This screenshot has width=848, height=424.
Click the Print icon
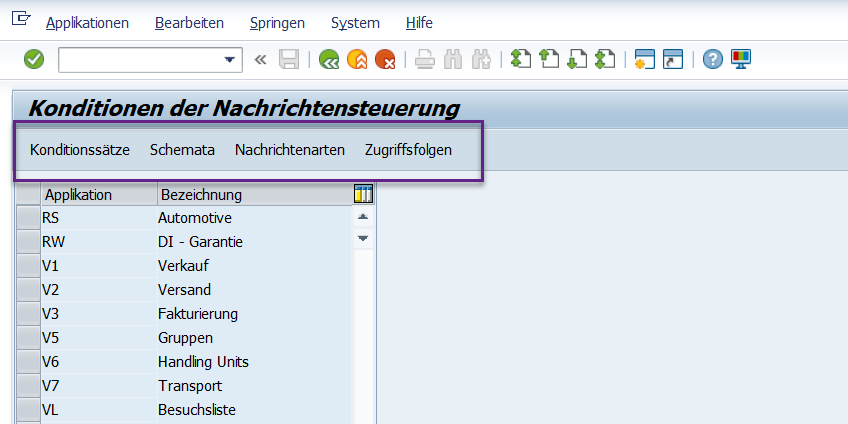click(x=425, y=59)
